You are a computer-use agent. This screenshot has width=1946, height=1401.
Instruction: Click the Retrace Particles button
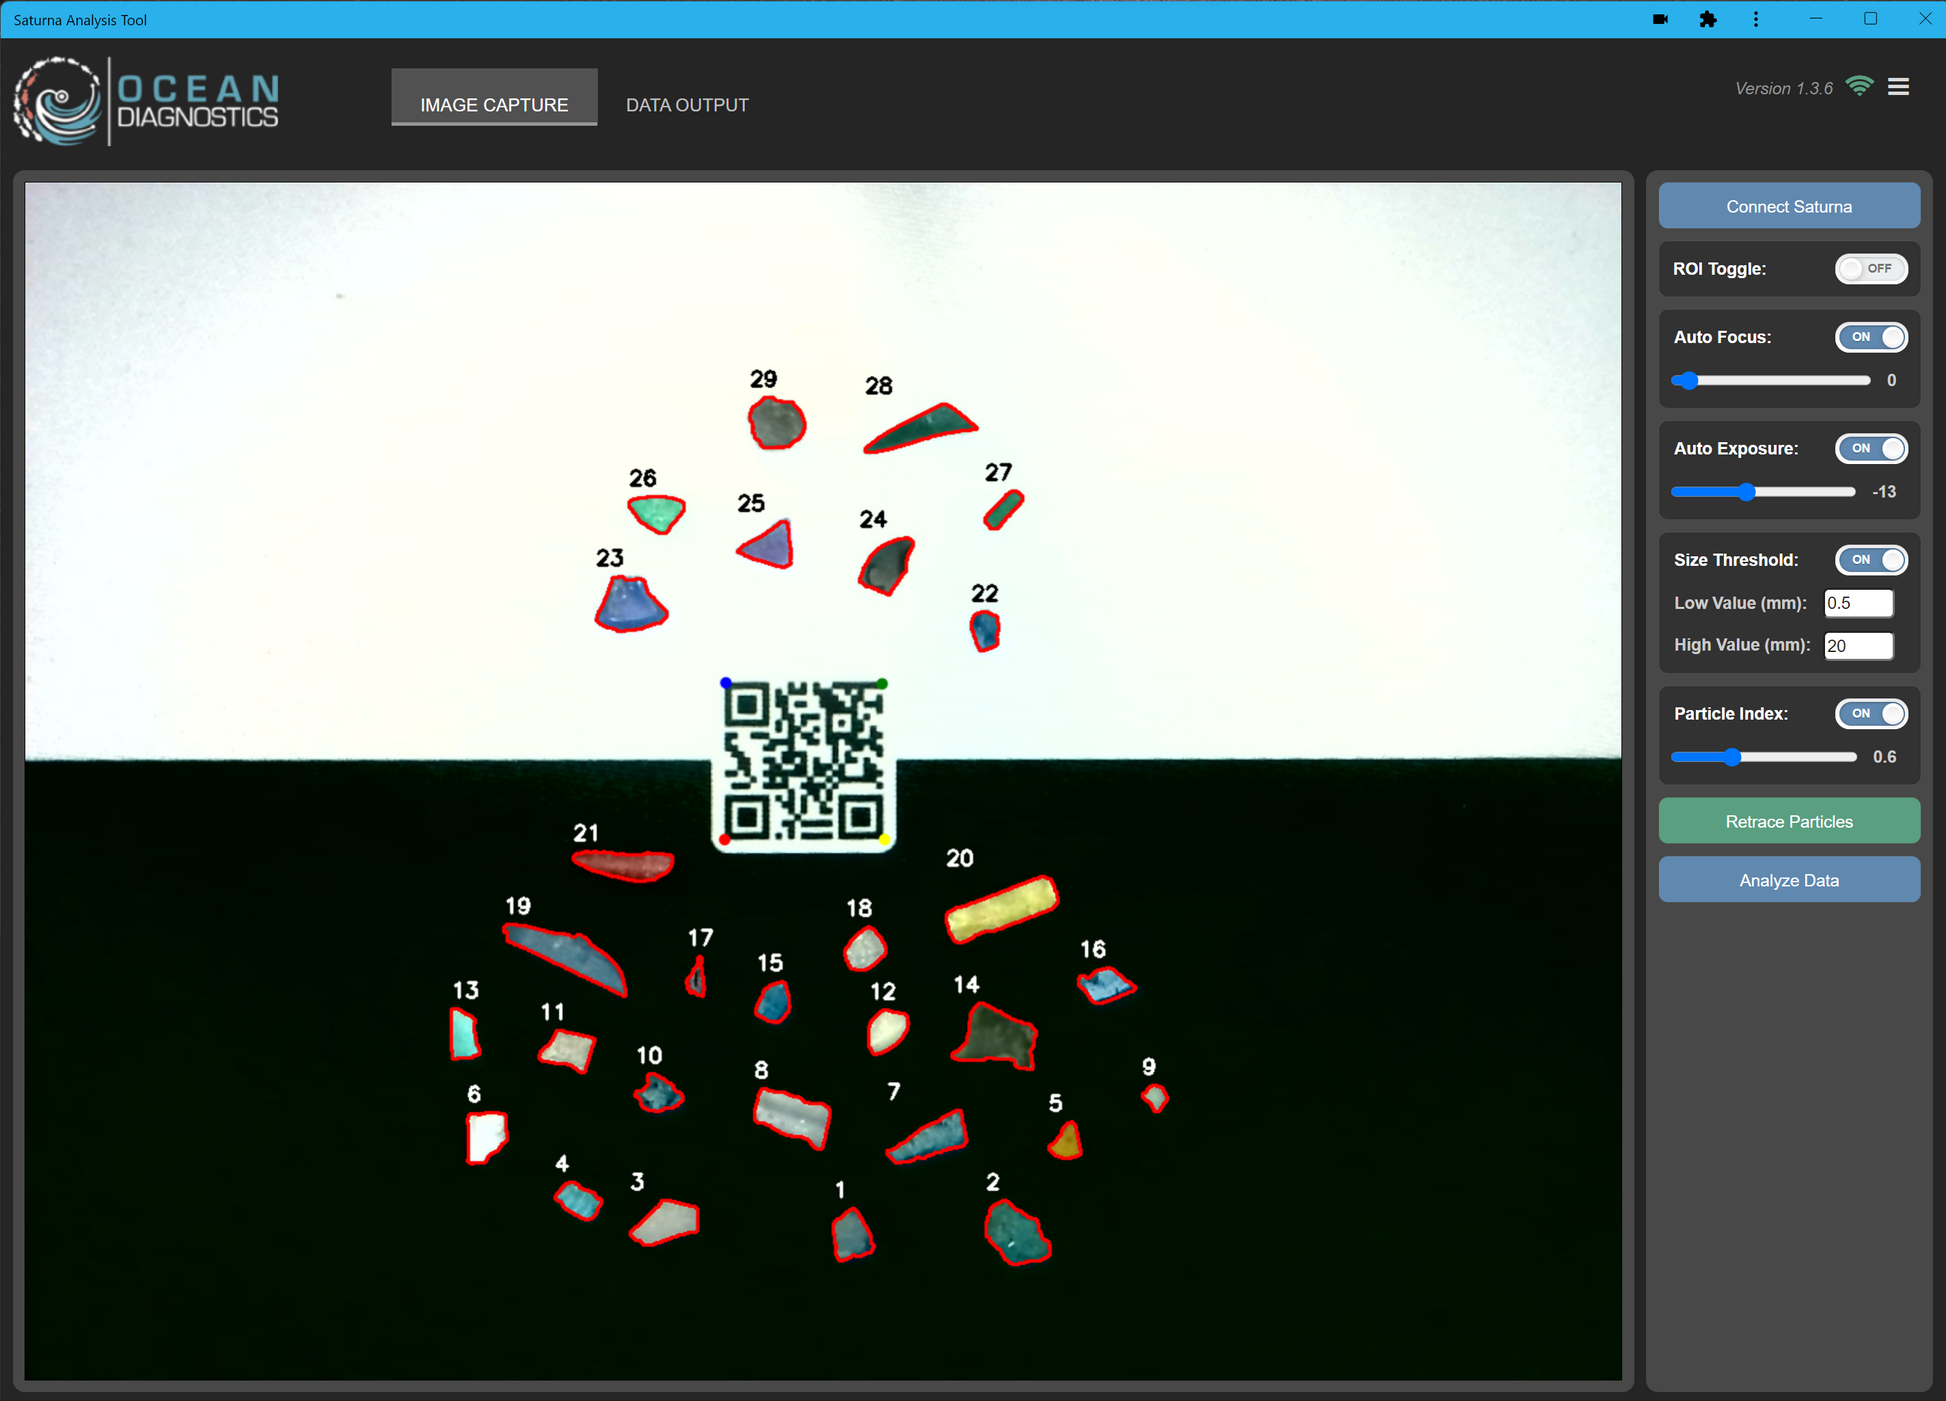click(x=1788, y=821)
